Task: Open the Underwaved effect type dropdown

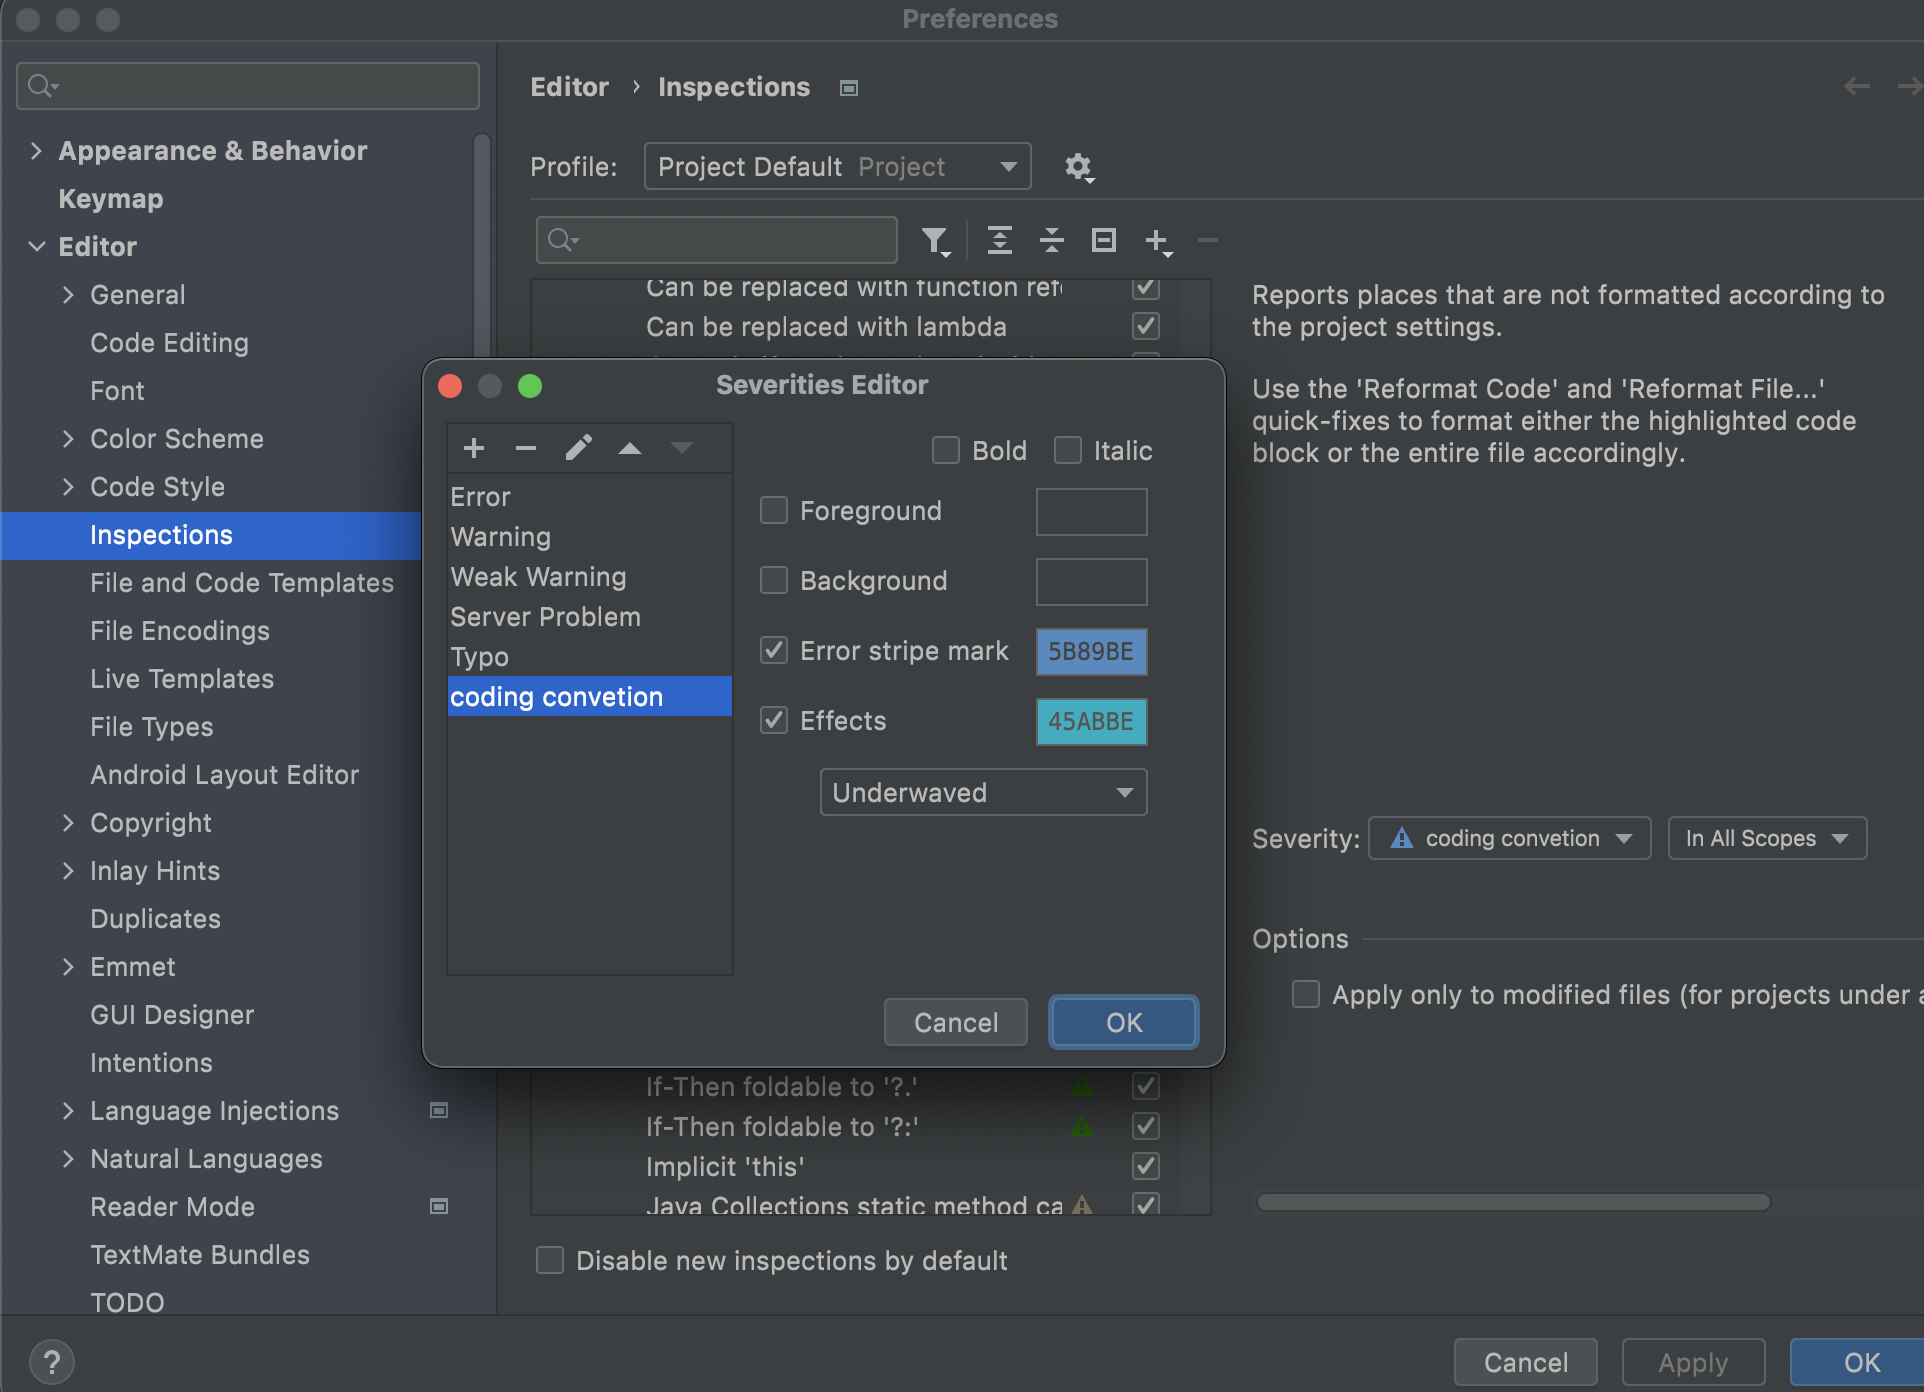Action: tap(983, 793)
